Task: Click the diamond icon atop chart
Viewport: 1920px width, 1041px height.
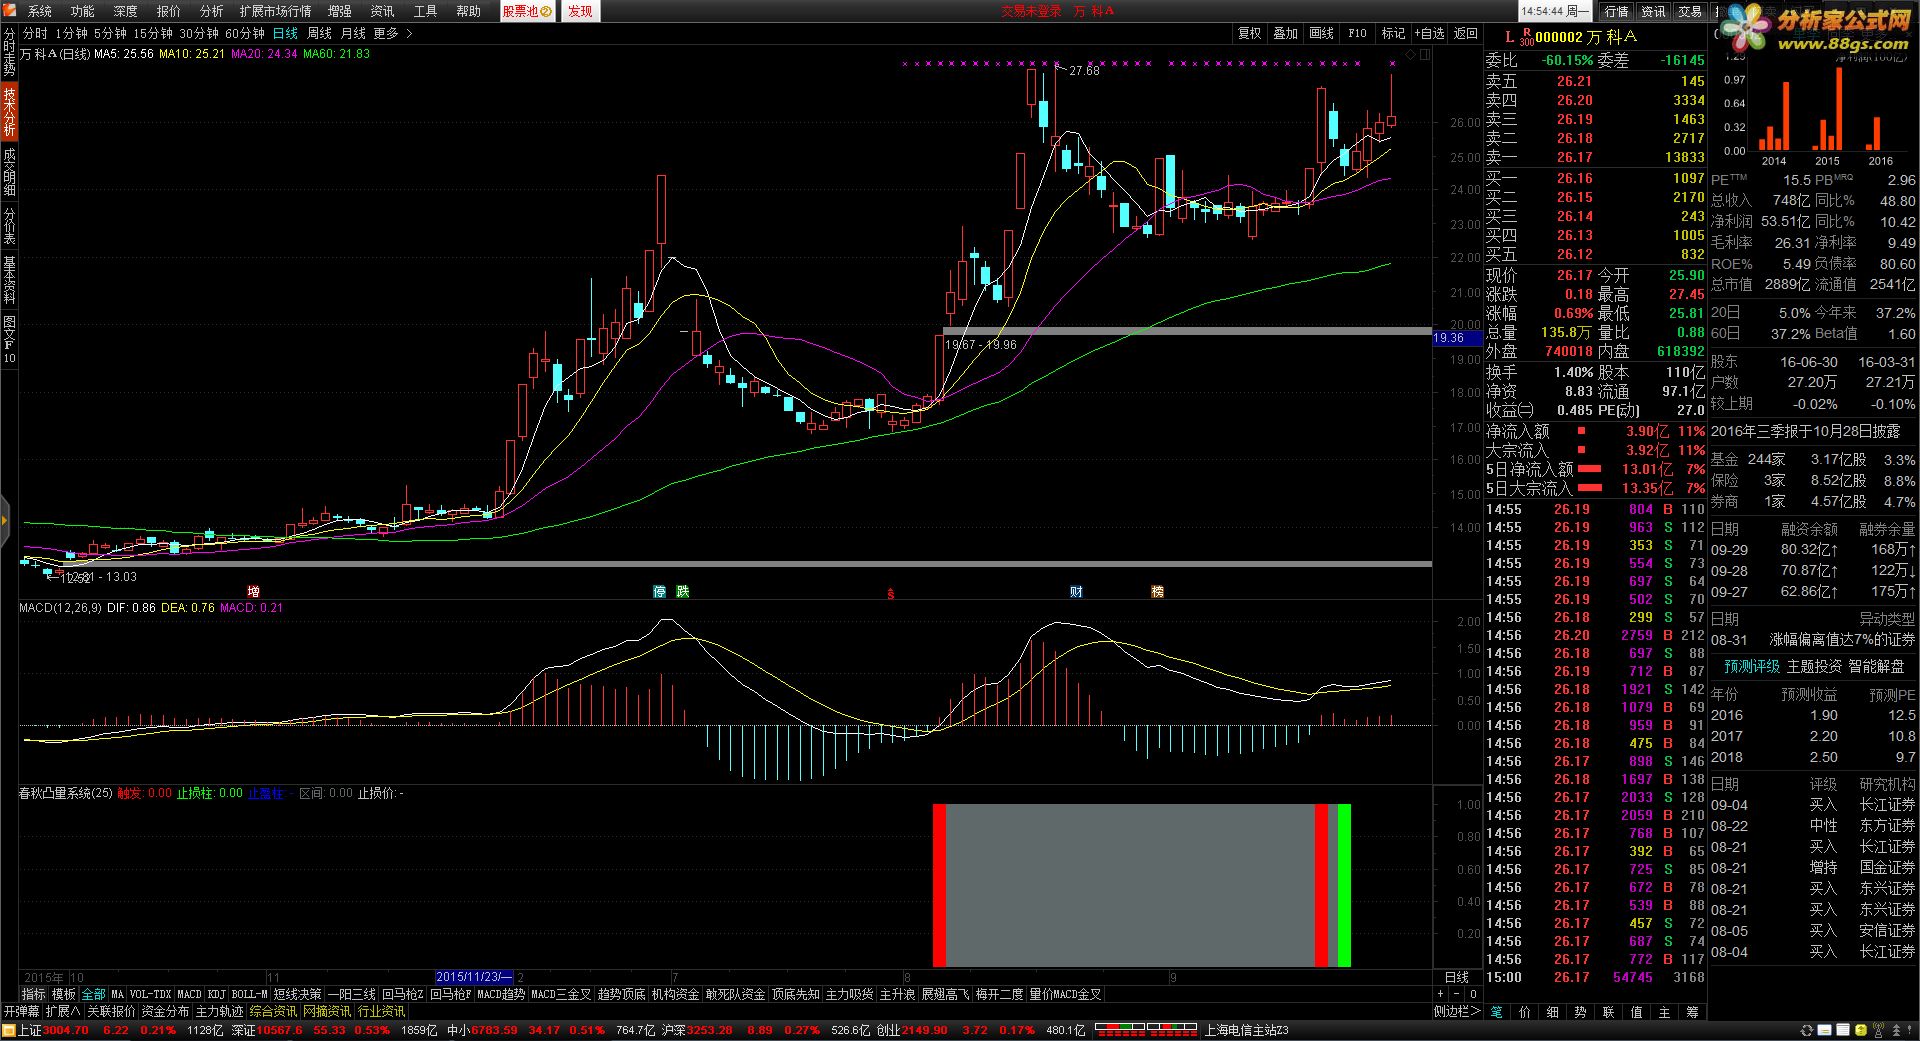Action: (1411, 55)
